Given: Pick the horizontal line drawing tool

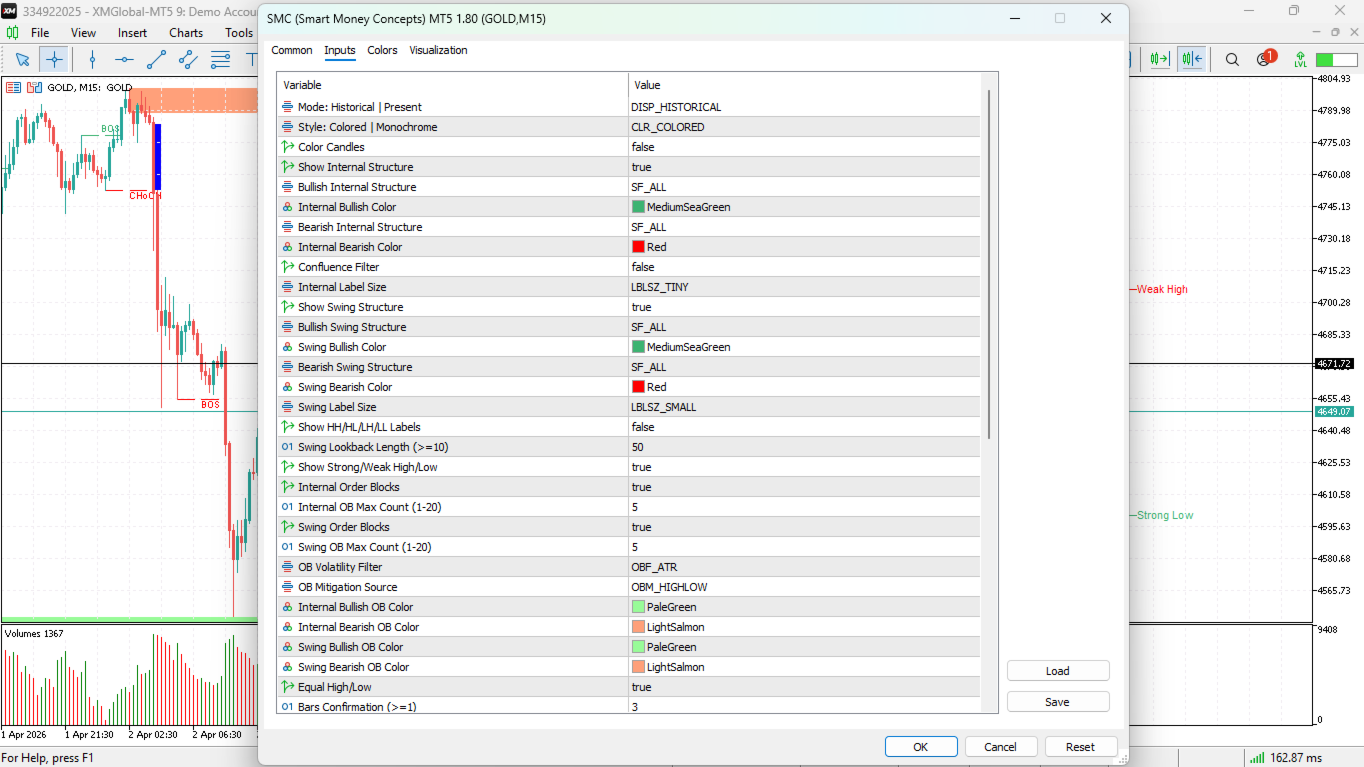Looking at the screenshot, I should click(x=124, y=59).
